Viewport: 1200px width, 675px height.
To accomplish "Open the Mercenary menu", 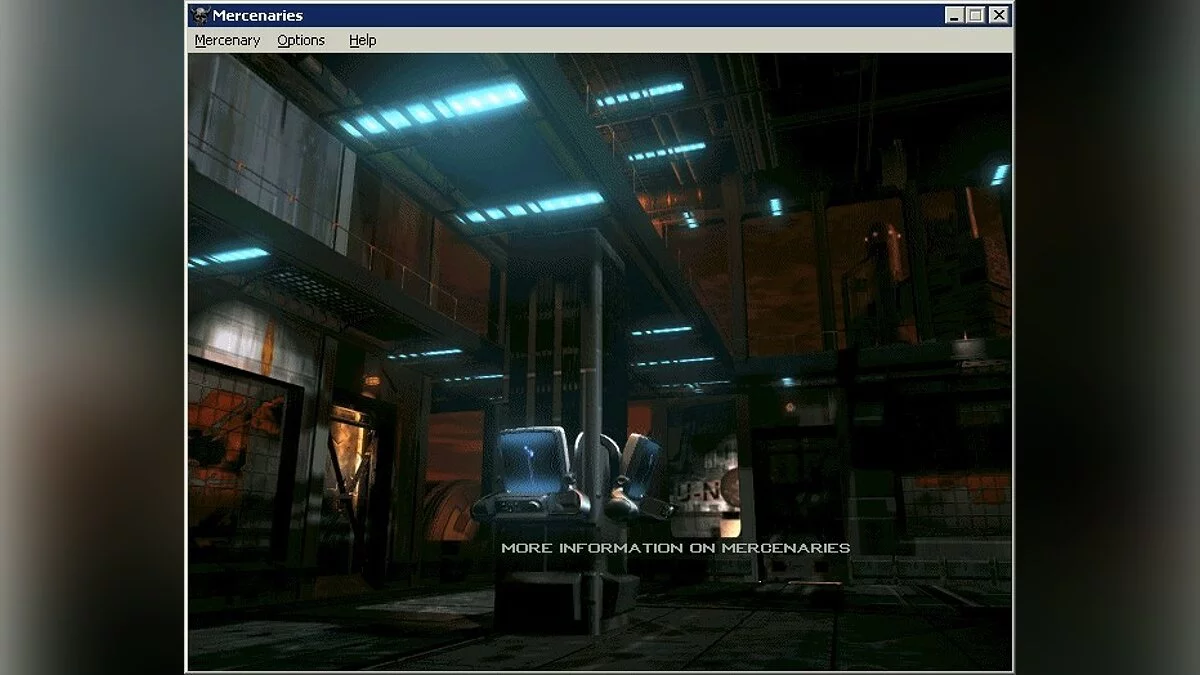I will 227,40.
